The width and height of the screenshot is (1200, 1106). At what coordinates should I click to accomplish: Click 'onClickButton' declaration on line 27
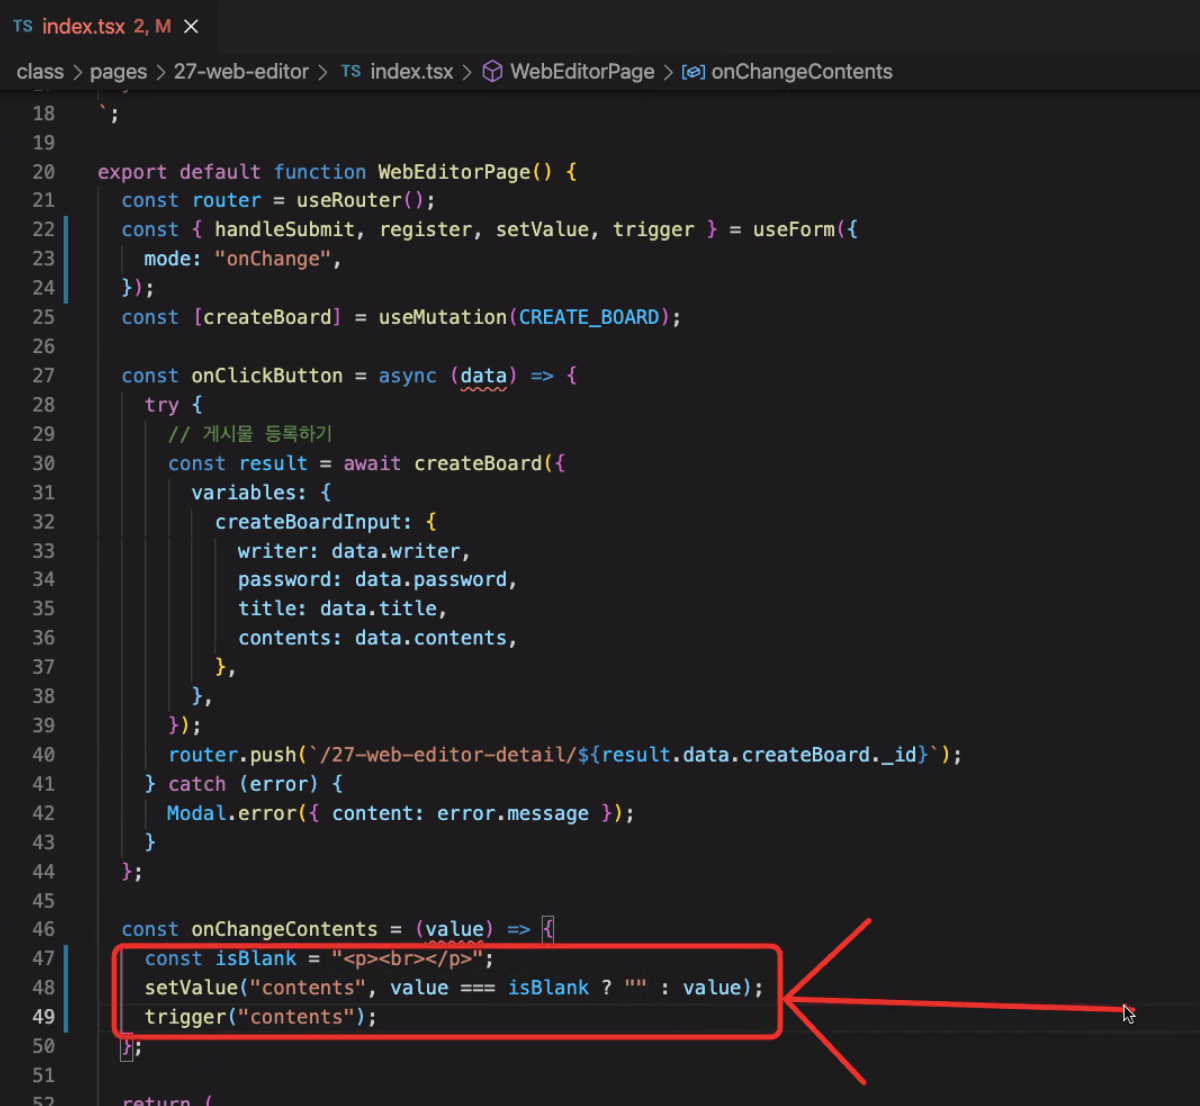point(267,376)
